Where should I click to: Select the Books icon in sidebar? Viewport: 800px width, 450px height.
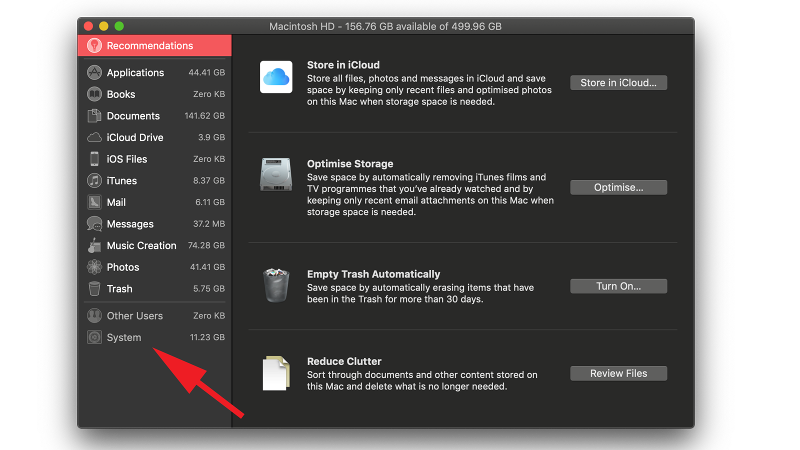(x=94, y=95)
